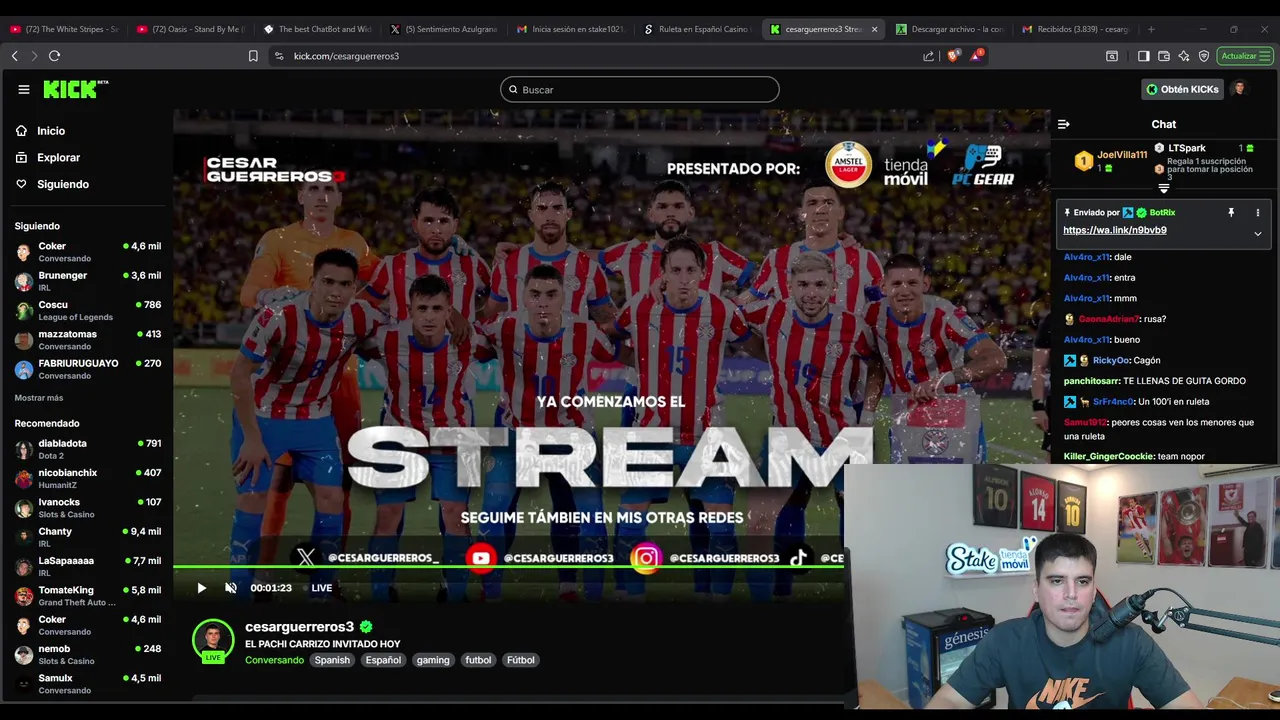Select the gaming tag
This screenshot has width=1280, height=720.
click(x=433, y=660)
